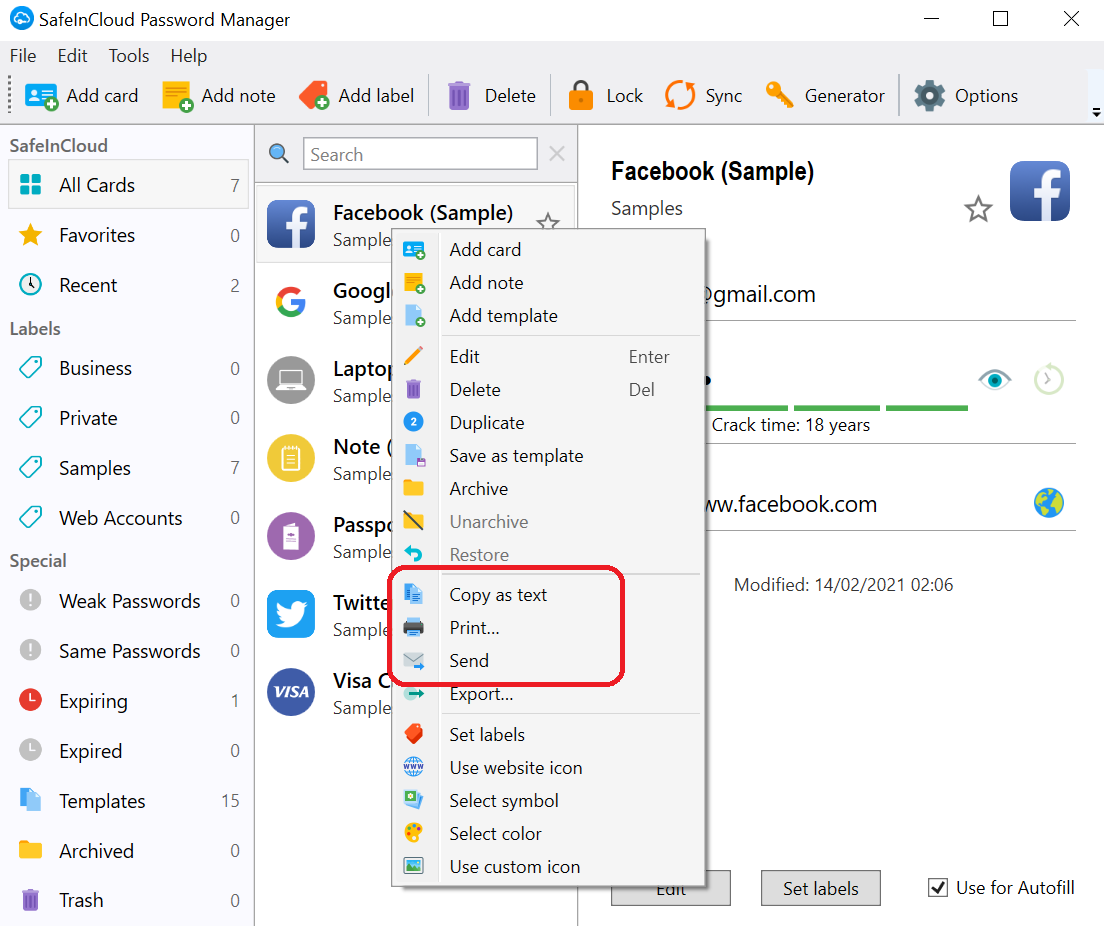The width and height of the screenshot is (1104, 926).
Task: Show Recent cards
Action: point(128,285)
